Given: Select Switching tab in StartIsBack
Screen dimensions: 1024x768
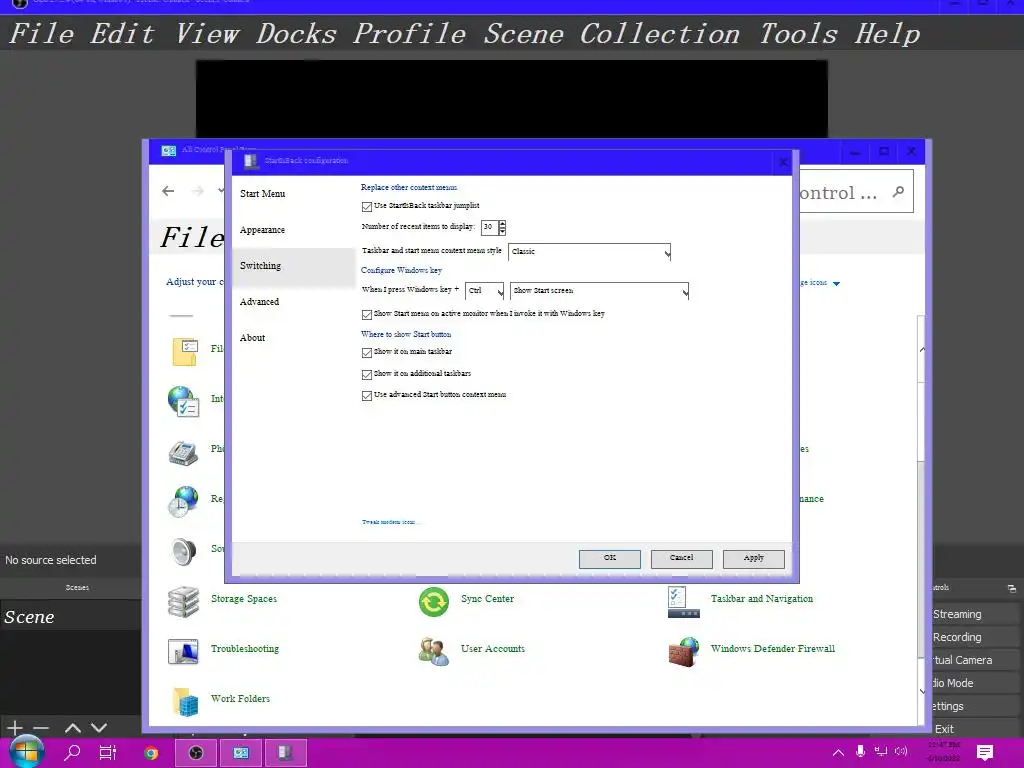Looking at the screenshot, I should tap(294, 266).
